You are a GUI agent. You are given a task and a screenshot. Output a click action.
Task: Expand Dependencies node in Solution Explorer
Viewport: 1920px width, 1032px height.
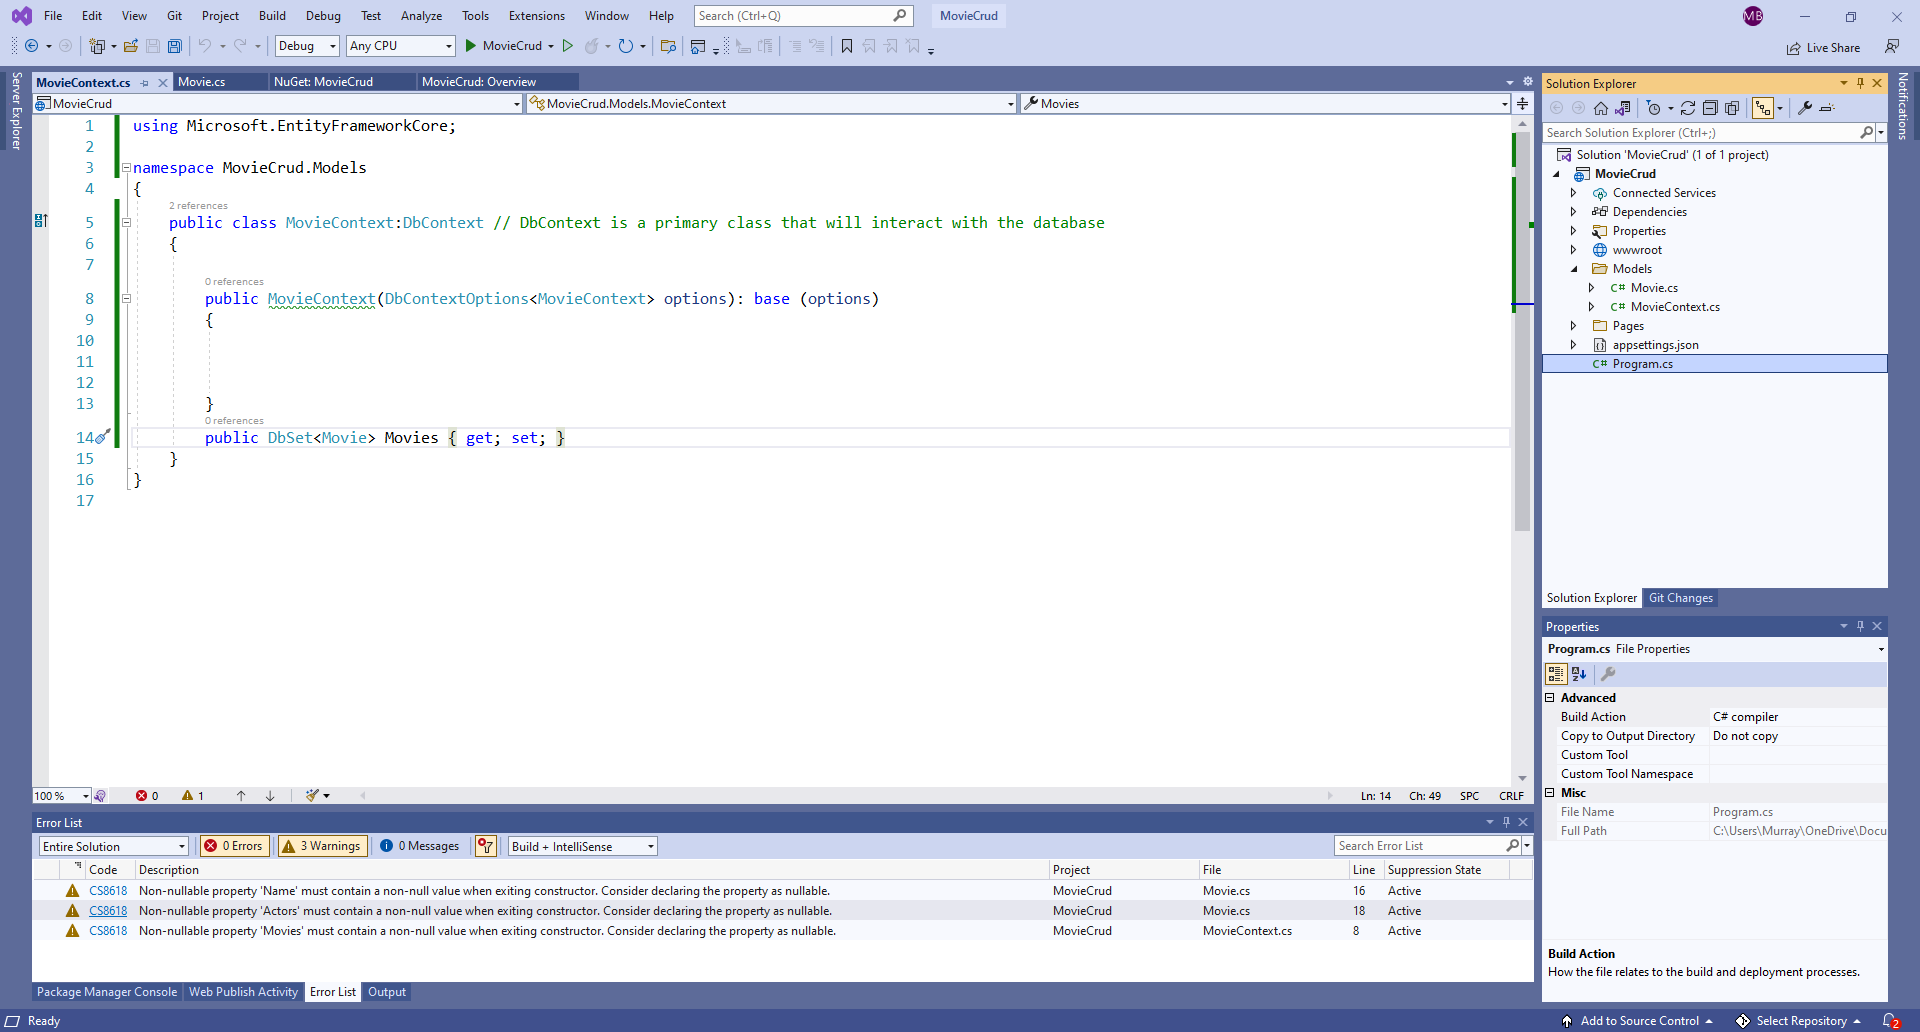[x=1574, y=212]
